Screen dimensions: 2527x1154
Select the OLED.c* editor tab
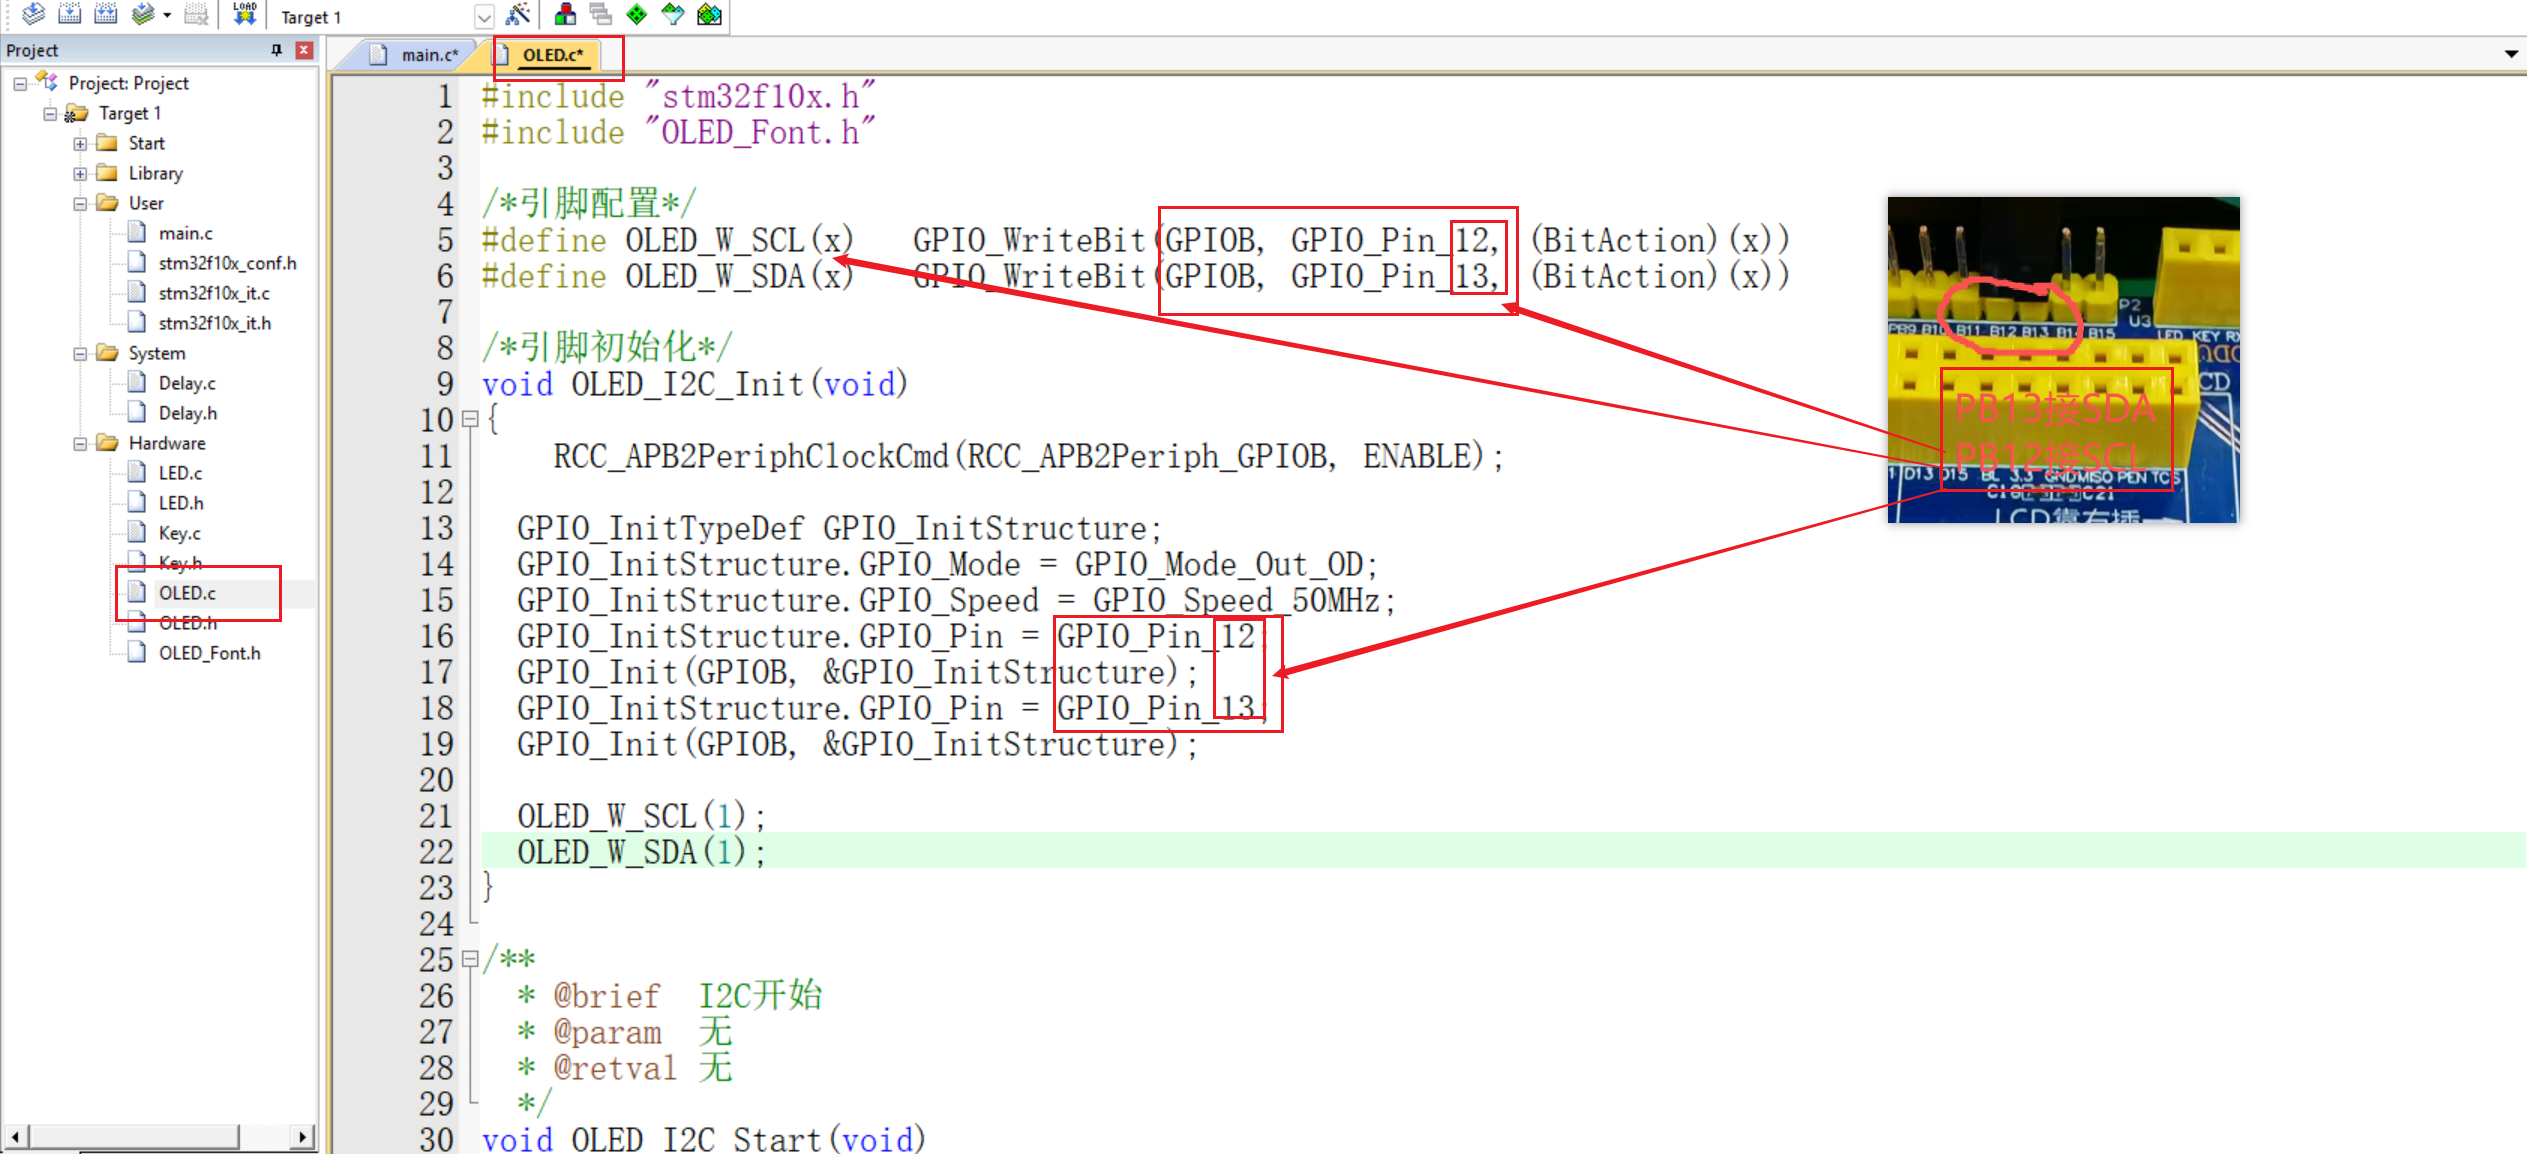pos(552,55)
